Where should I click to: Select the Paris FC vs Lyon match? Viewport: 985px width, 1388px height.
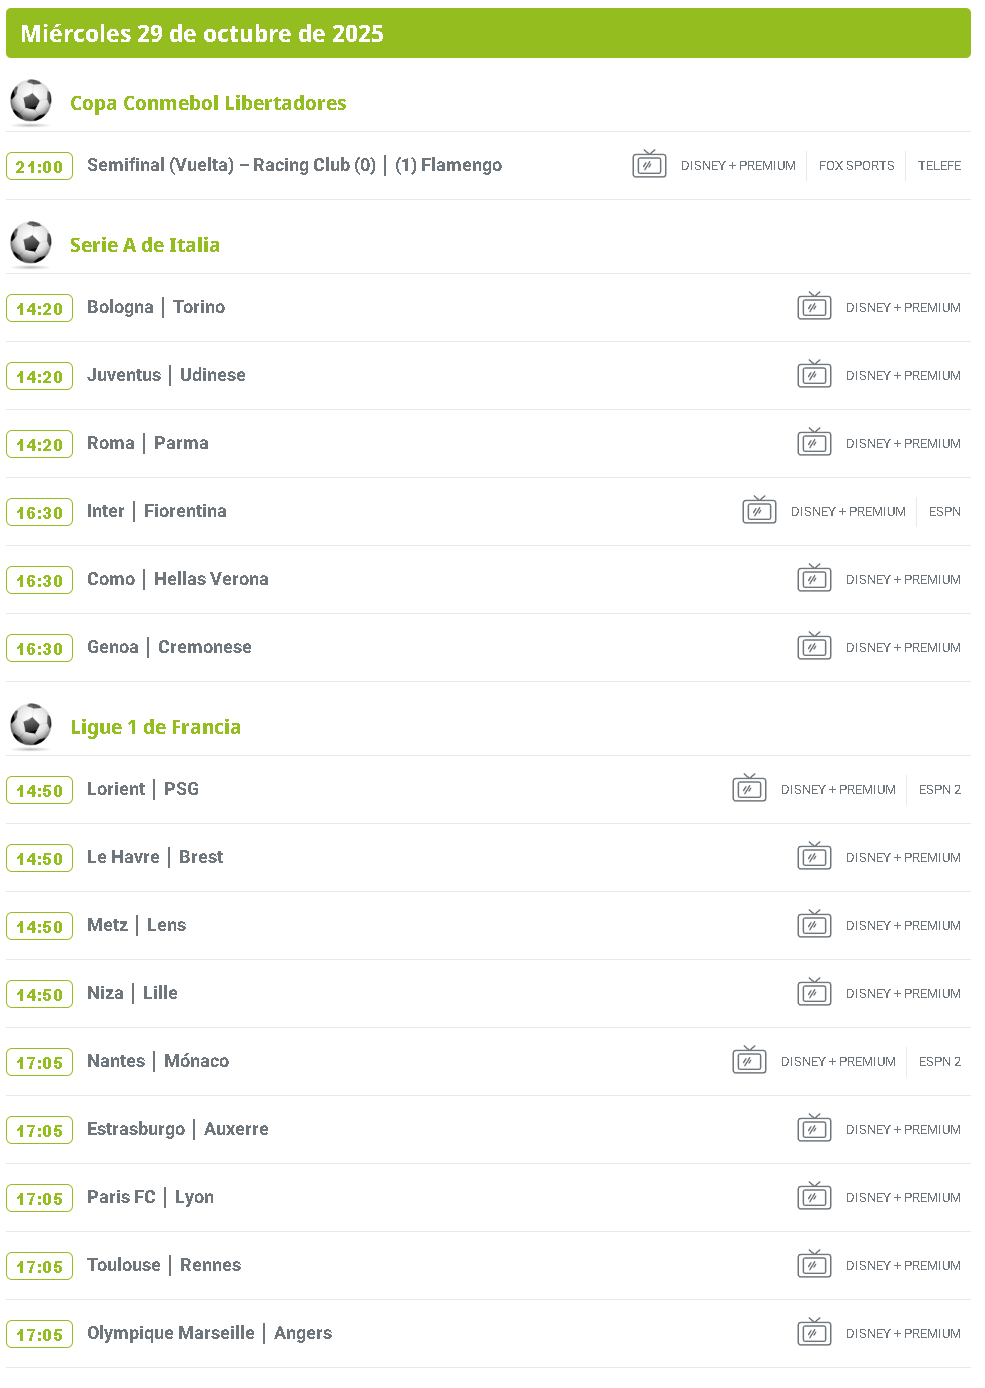click(x=150, y=1197)
